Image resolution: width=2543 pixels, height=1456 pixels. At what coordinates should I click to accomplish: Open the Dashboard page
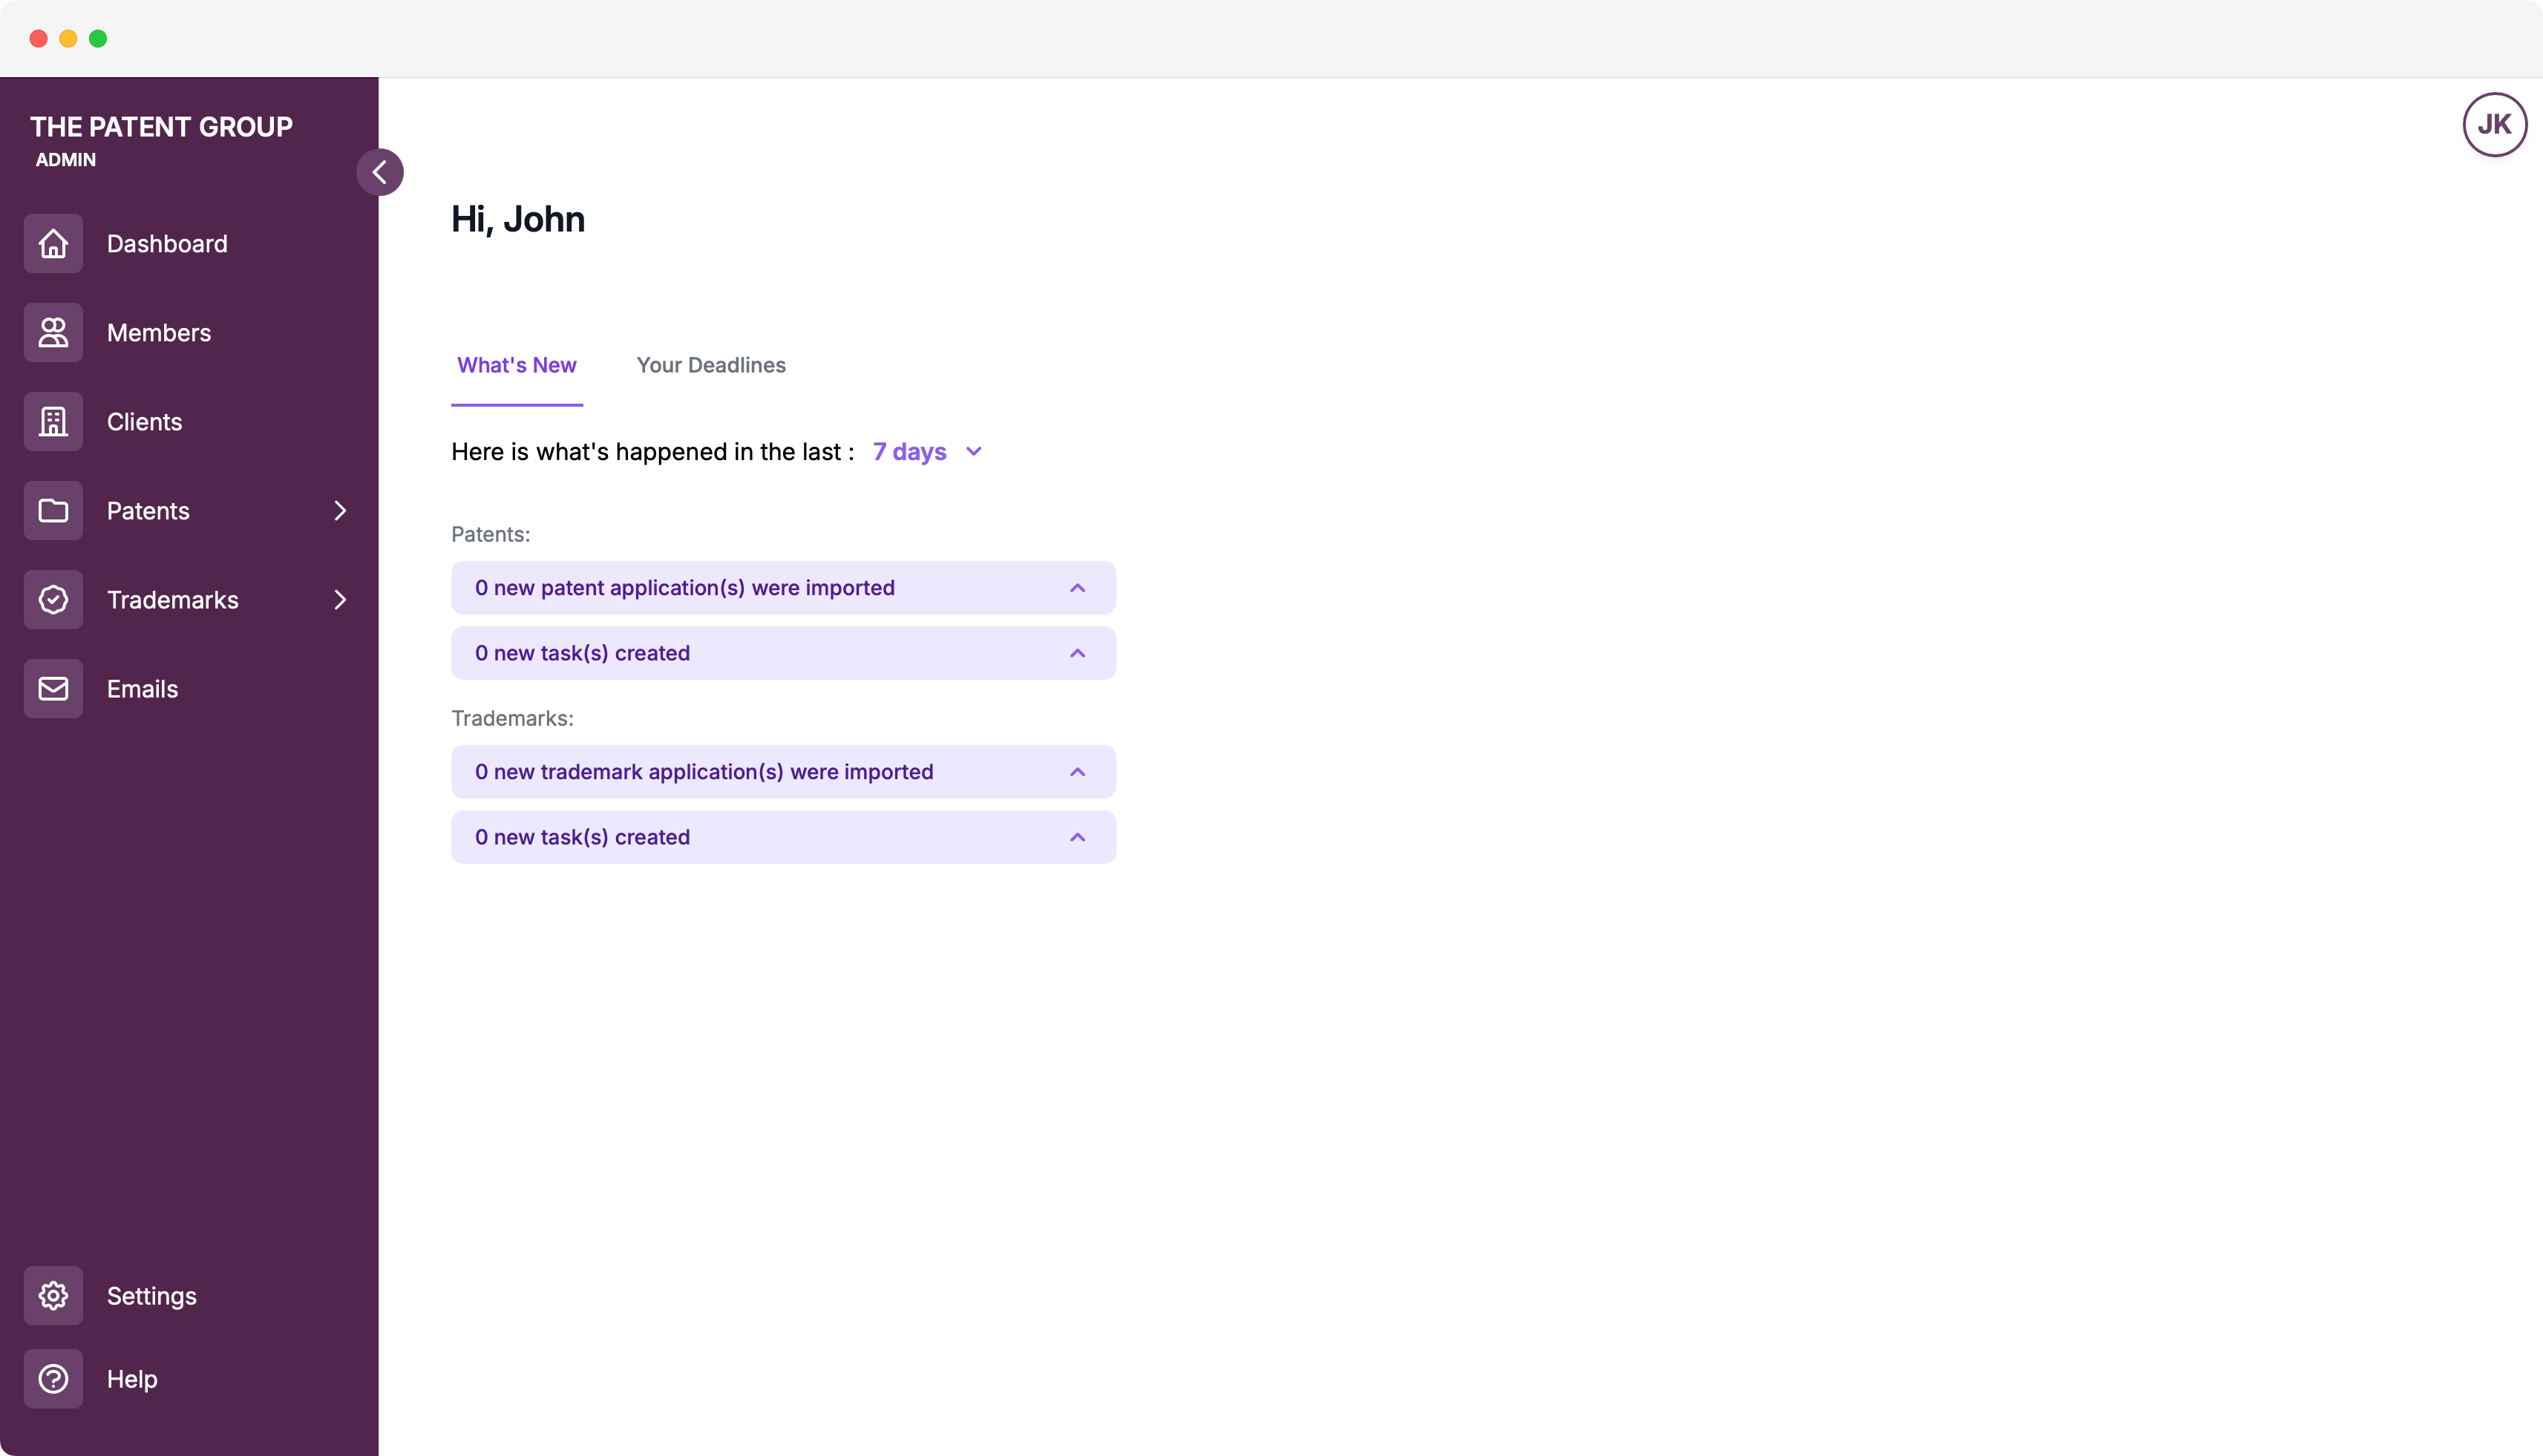click(x=167, y=244)
